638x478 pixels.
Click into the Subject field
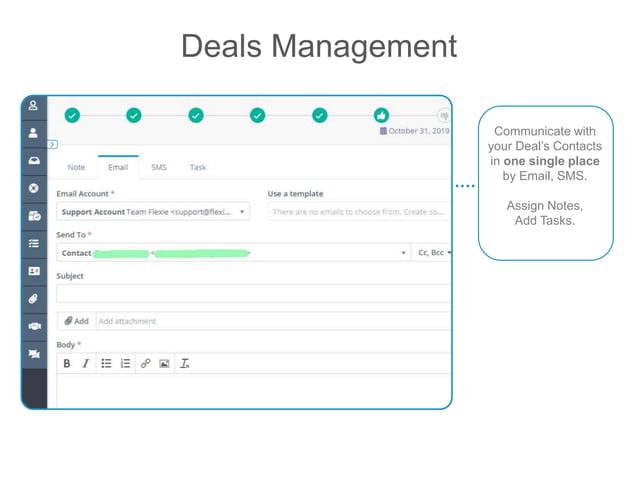click(253, 294)
